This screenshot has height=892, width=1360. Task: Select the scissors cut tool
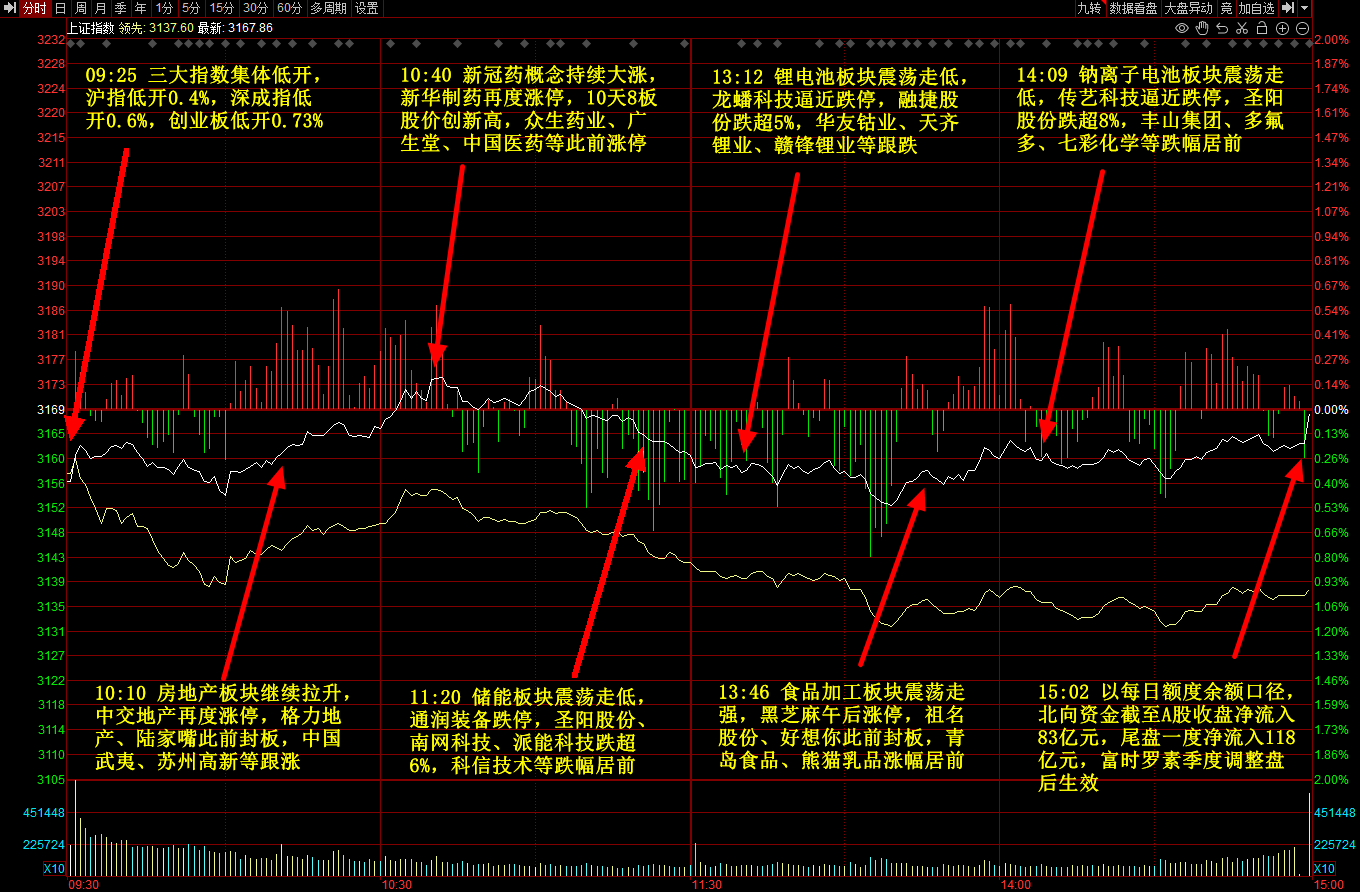[1242, 28]
